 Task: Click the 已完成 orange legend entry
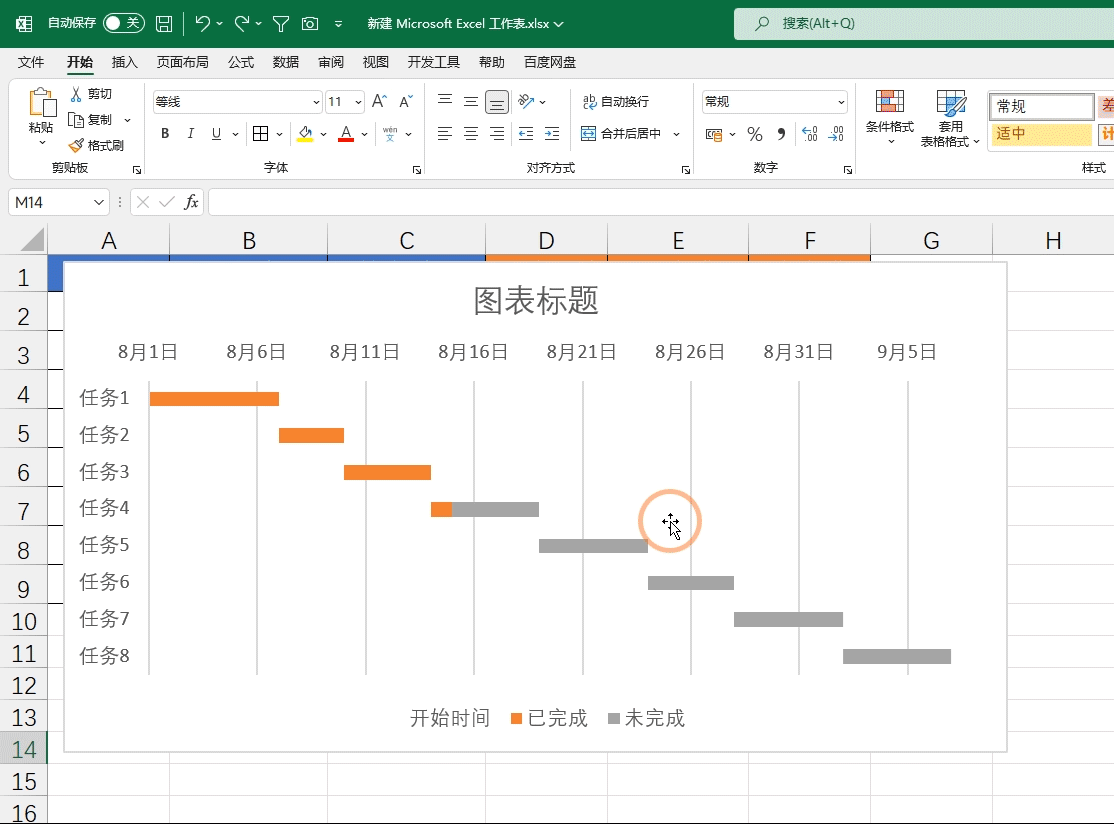(x=549, y=718)
